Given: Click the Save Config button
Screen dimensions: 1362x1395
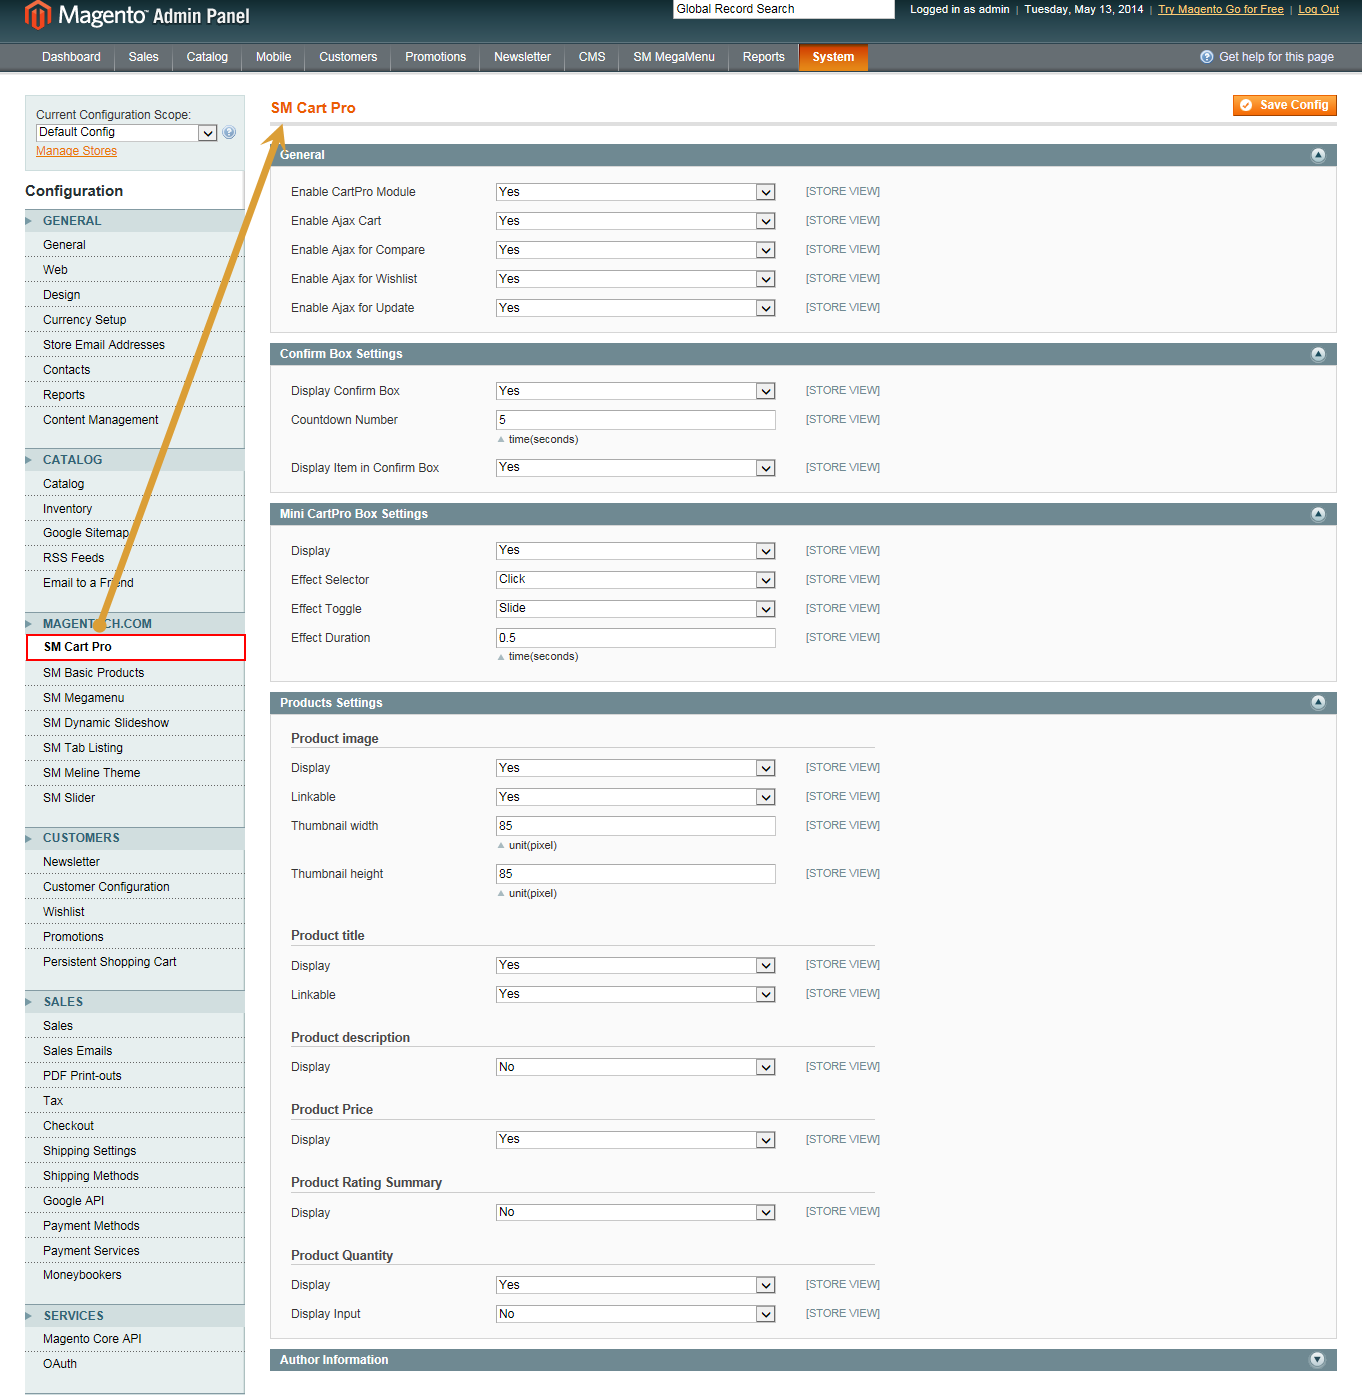Looking at the screenshot, I should point(1284,105).
